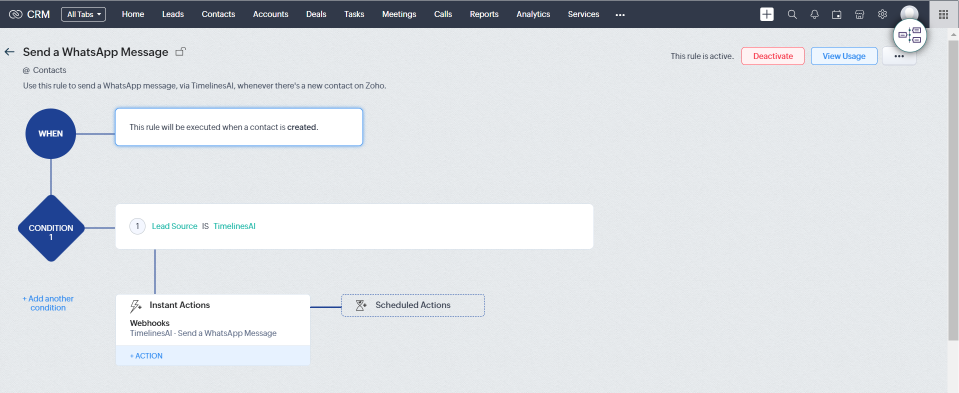Viewport: 959px width, 393px height.
Task: Open the All Tabs dropdown
Action: pyautogui.click(x=83, y=14)
